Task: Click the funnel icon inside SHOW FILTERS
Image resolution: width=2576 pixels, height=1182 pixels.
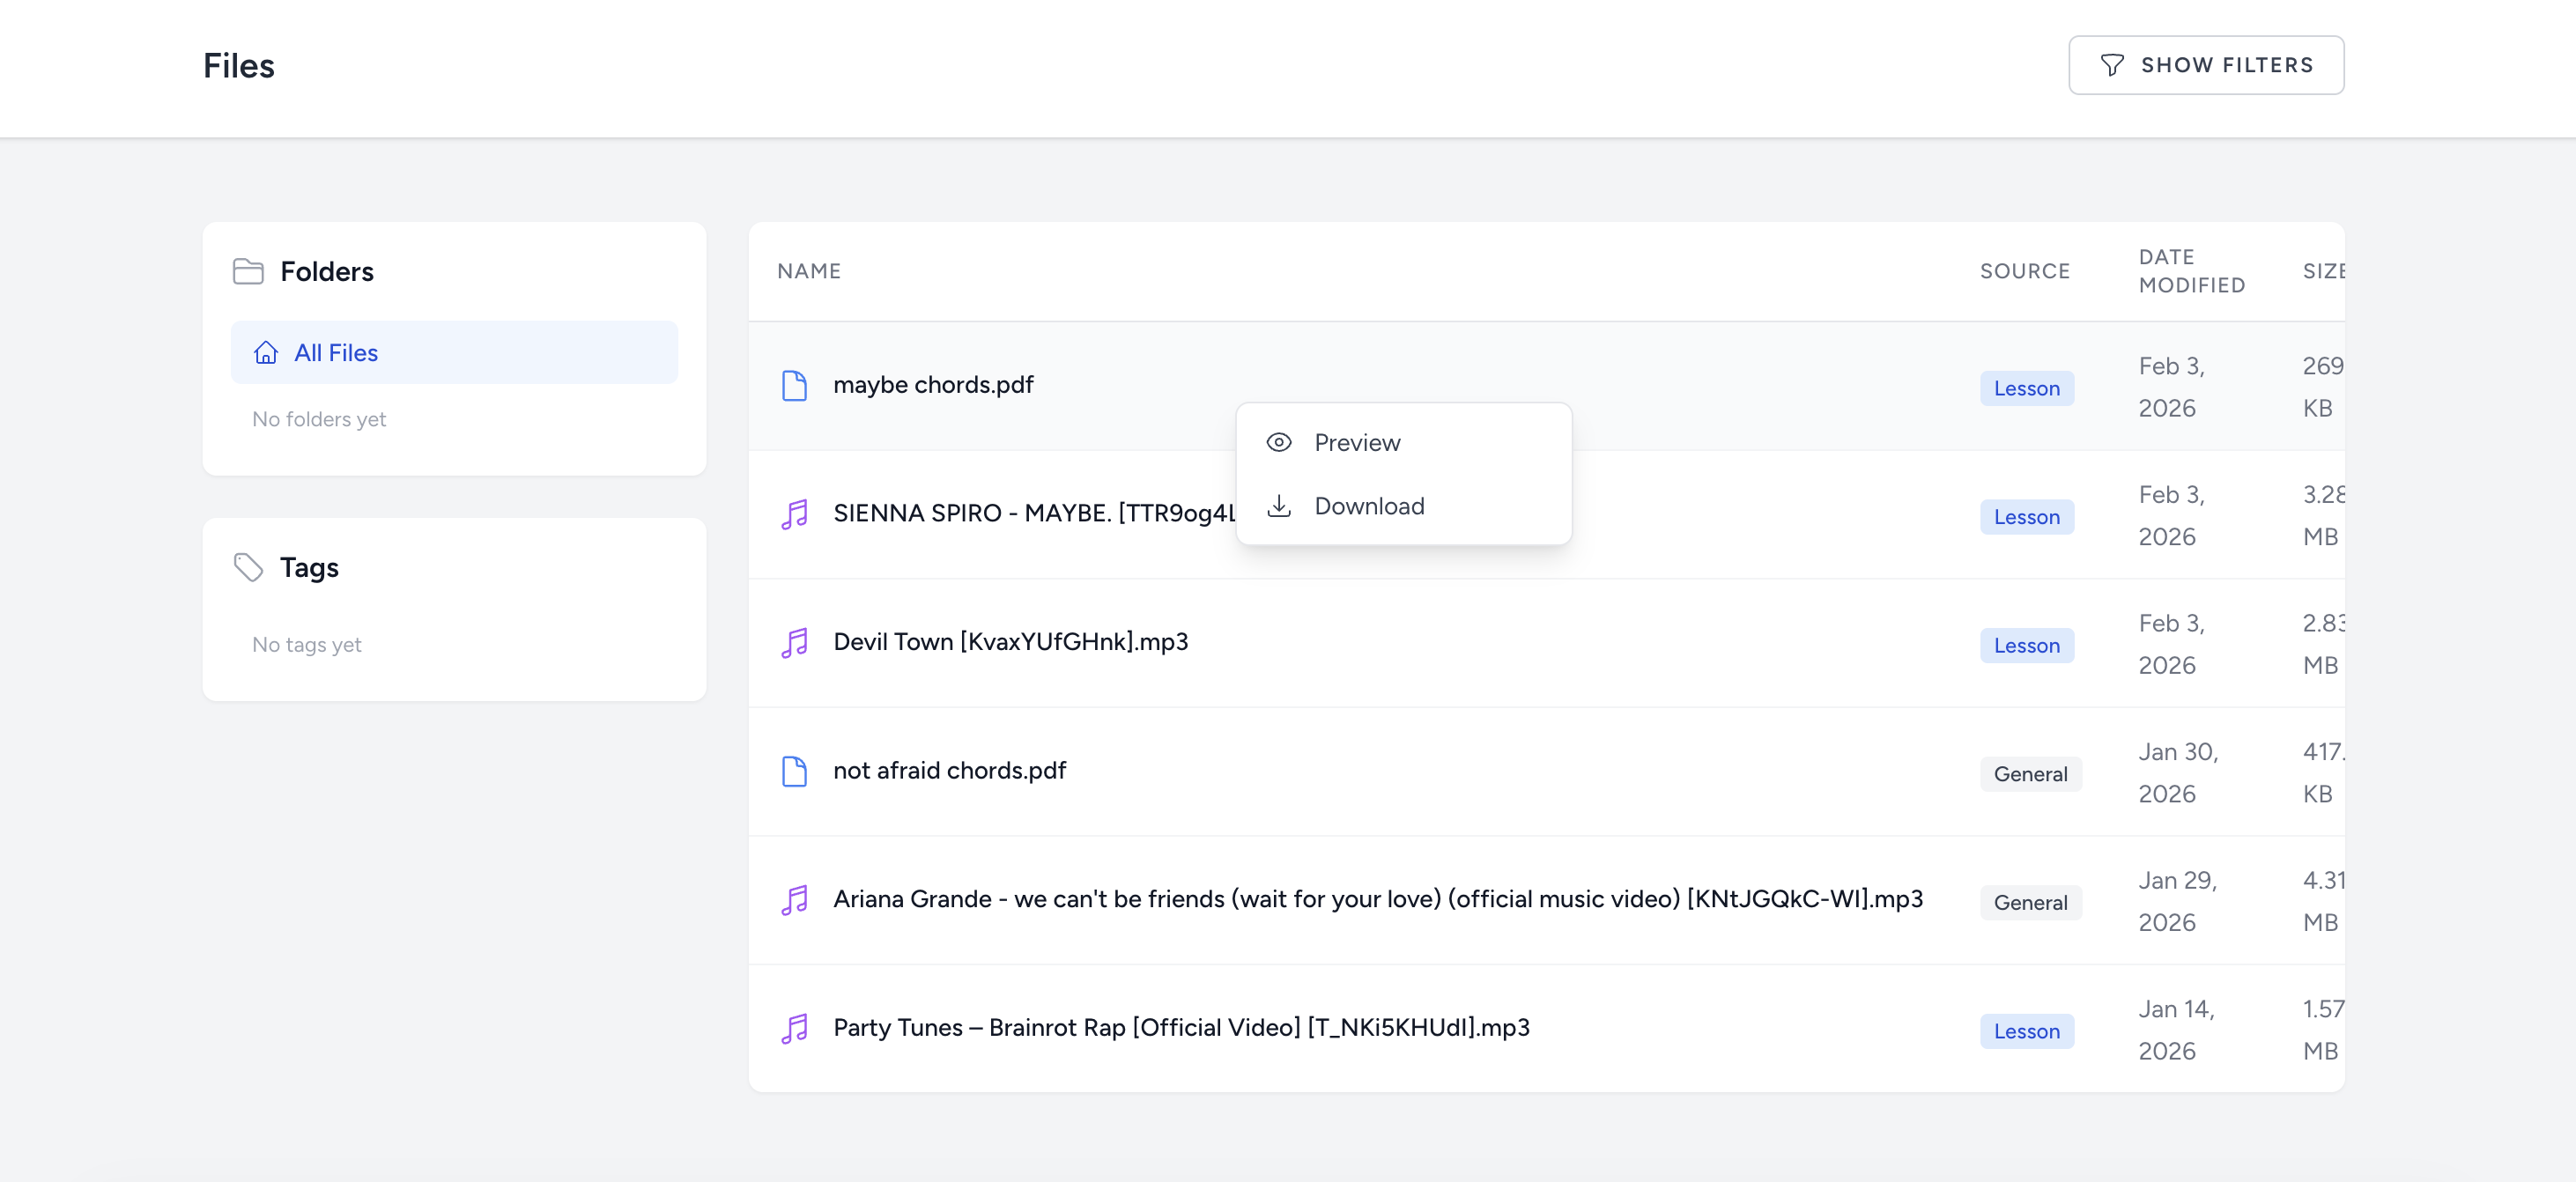Action: 2110,64
